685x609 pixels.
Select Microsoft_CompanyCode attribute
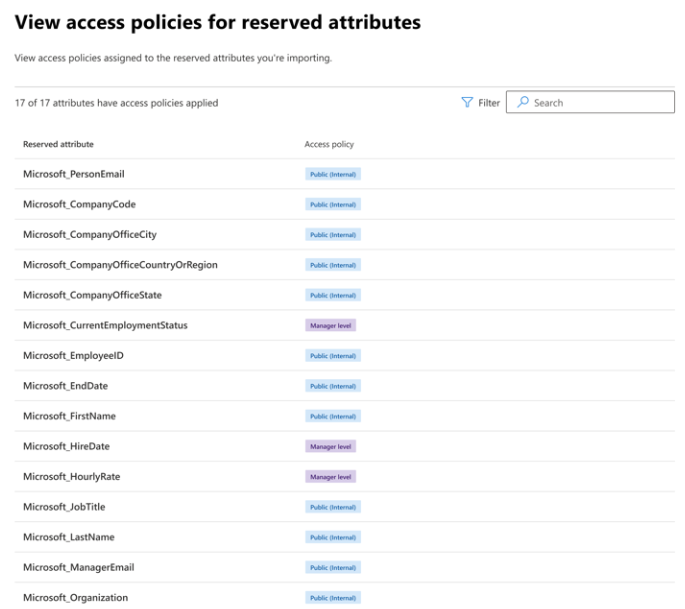(79, 205)
